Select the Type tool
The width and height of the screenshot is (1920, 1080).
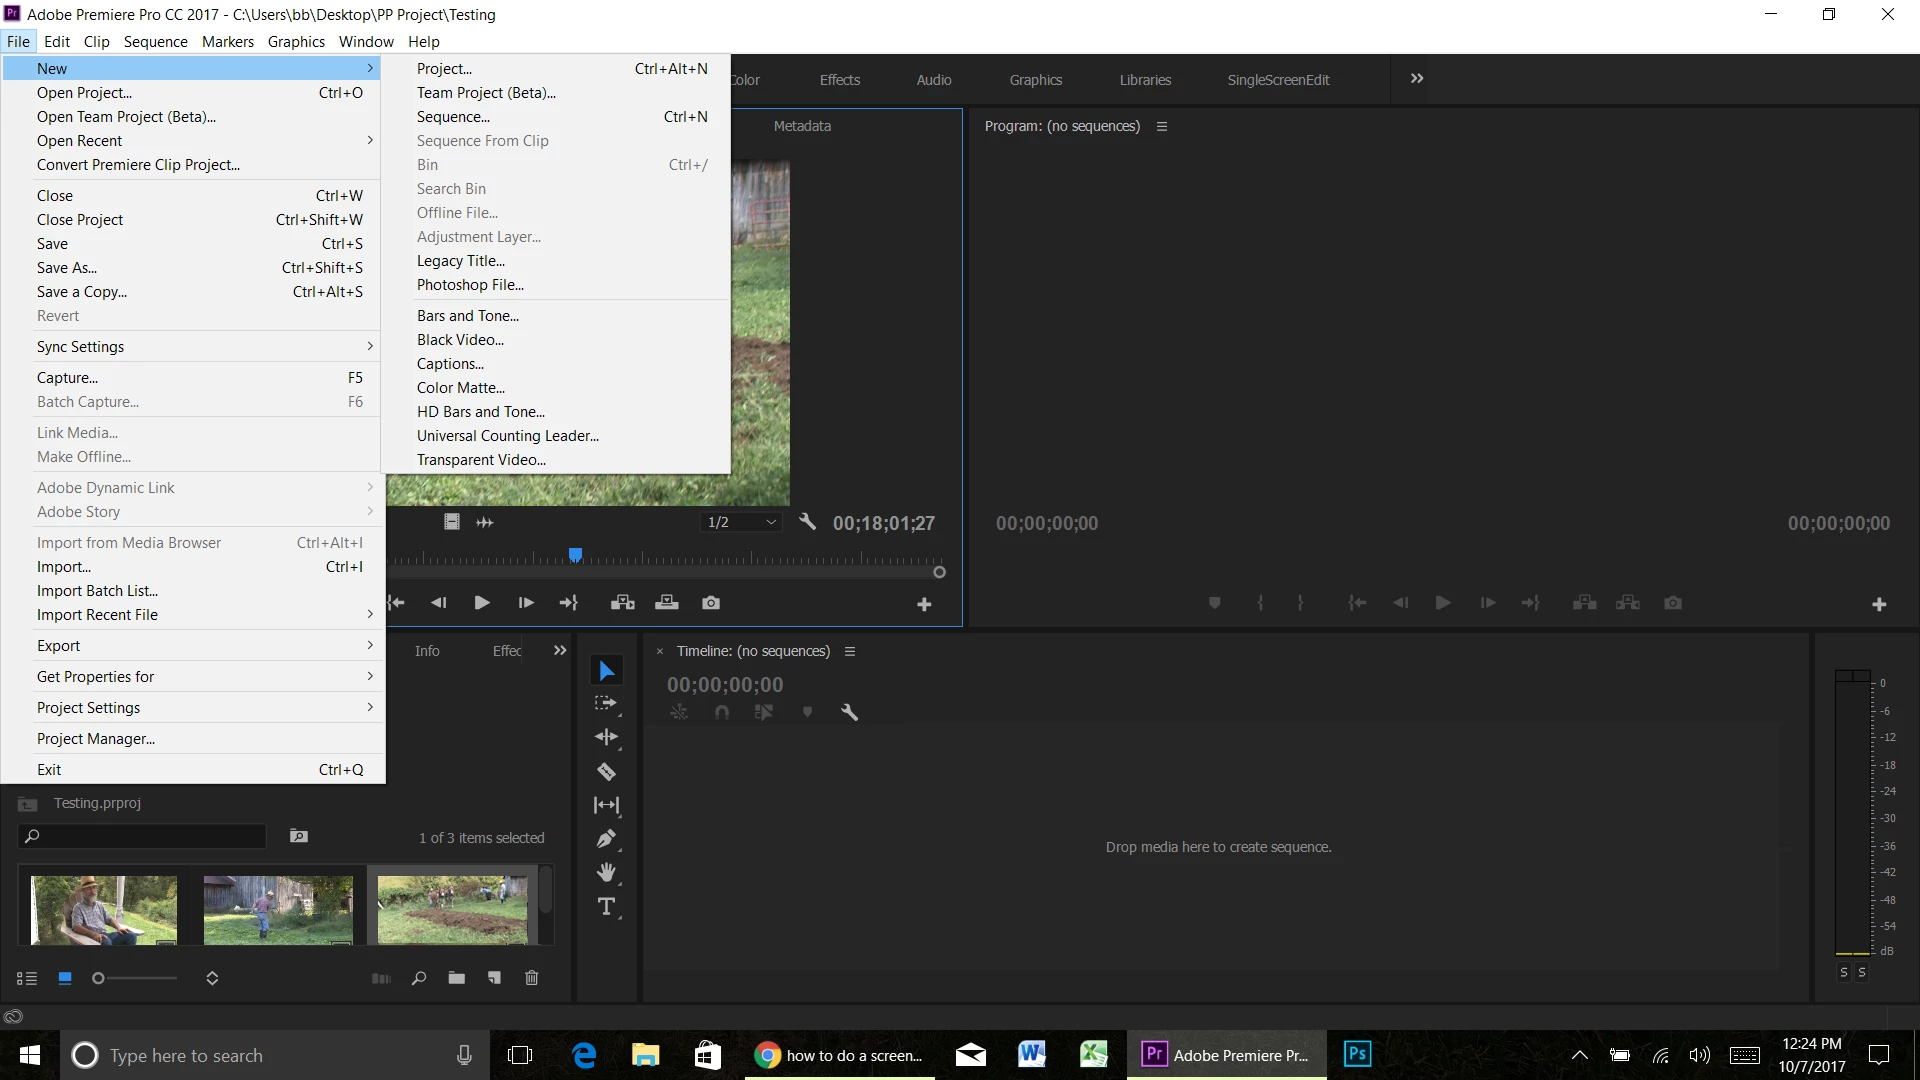[x=606, y=907]
